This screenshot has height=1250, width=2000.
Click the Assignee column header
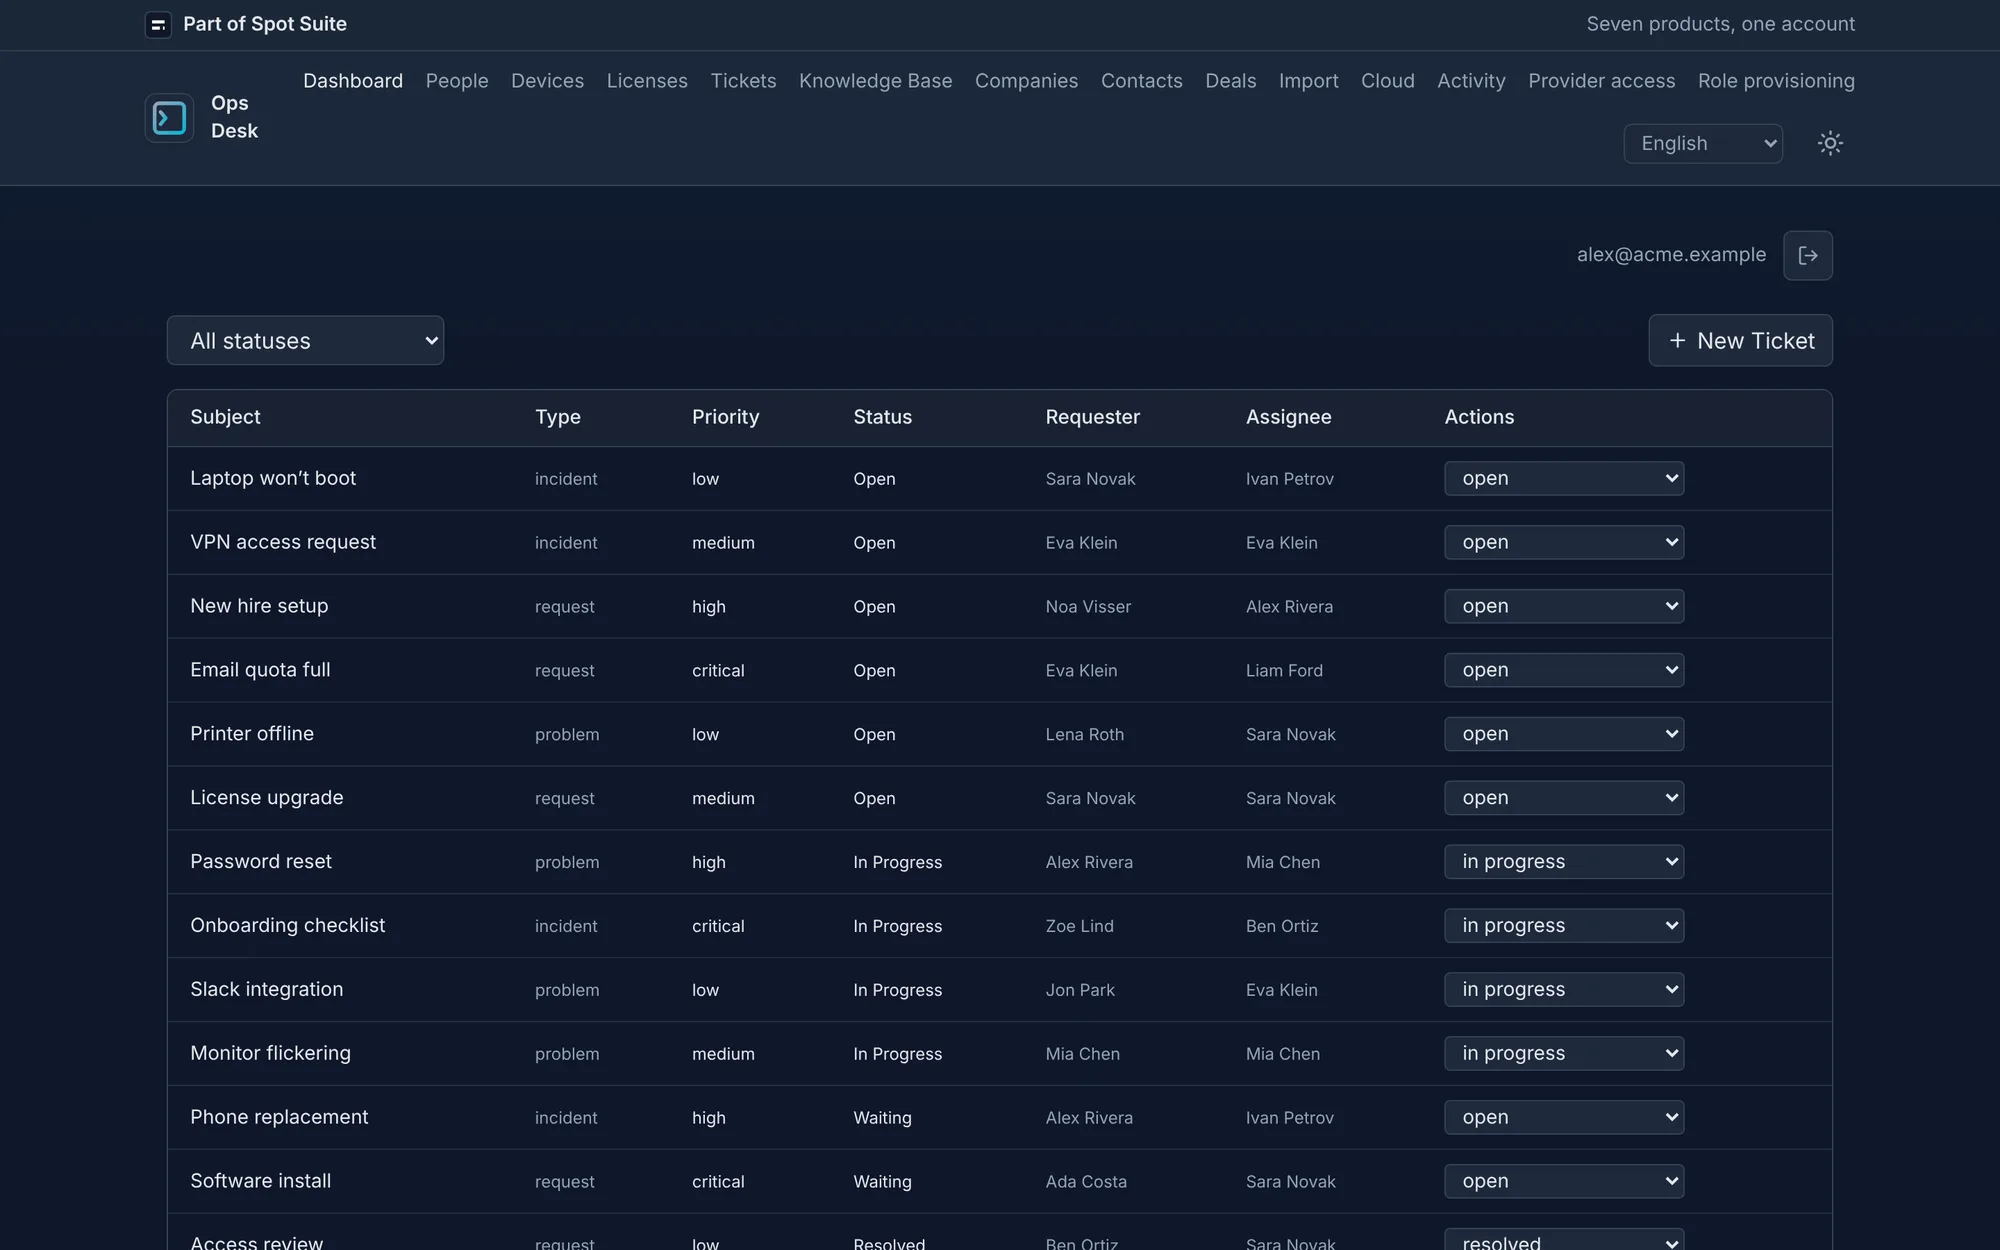coord(1288,417)
